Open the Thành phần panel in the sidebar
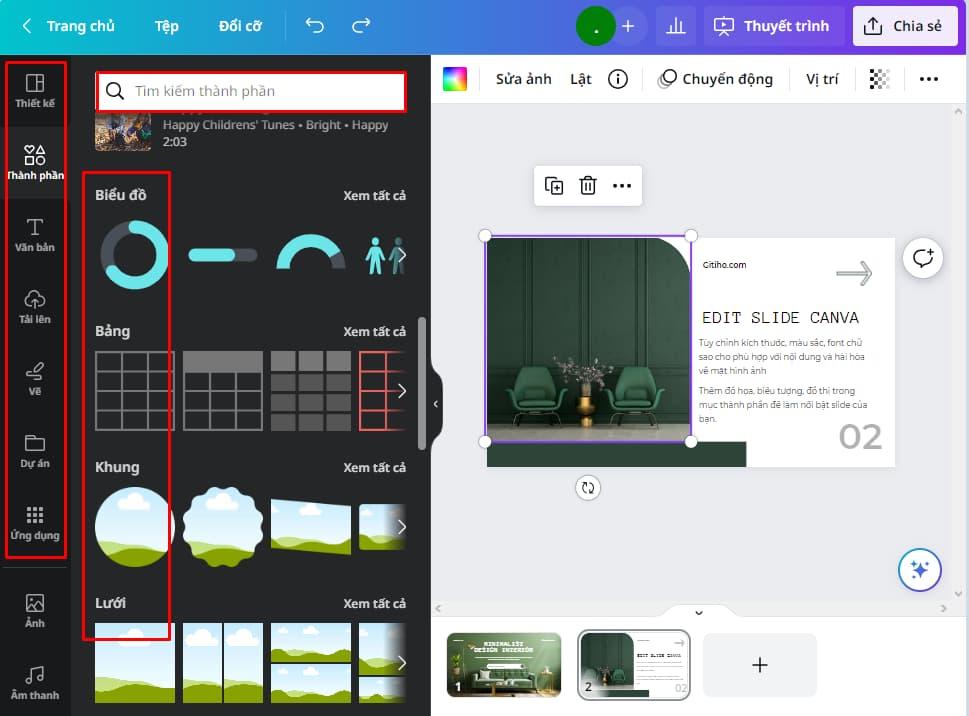This screenshot has height=716, width=969. (35, 160)
